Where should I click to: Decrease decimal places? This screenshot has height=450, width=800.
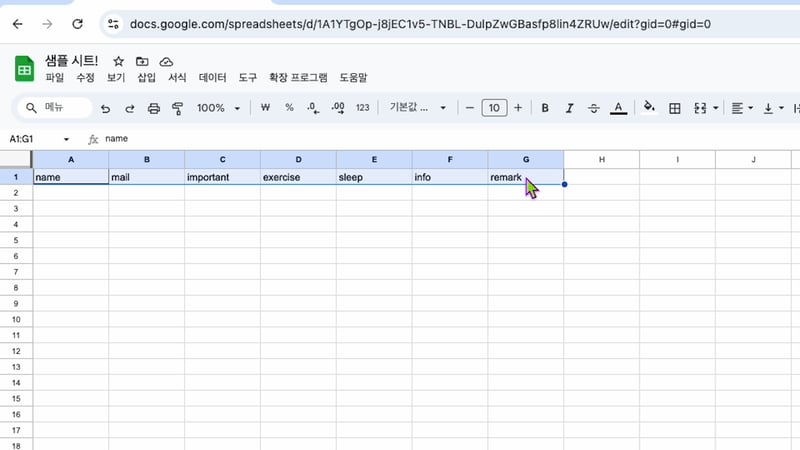(313, 108)
